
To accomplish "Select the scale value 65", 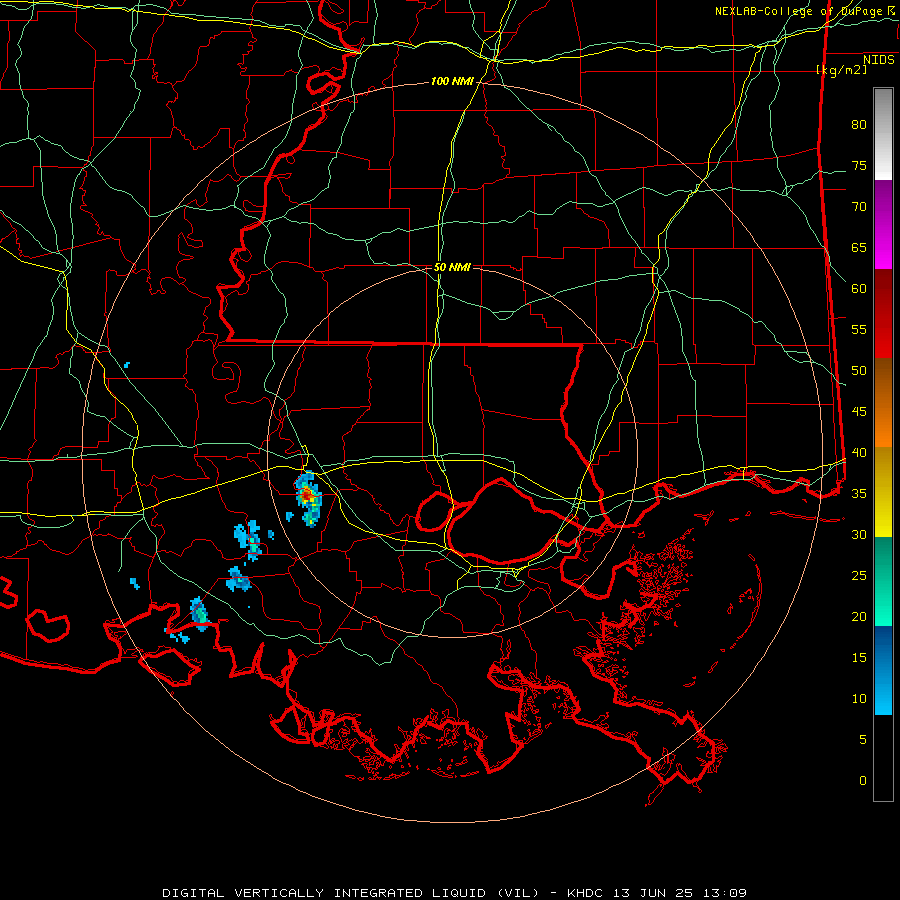I will pos(859,248).
